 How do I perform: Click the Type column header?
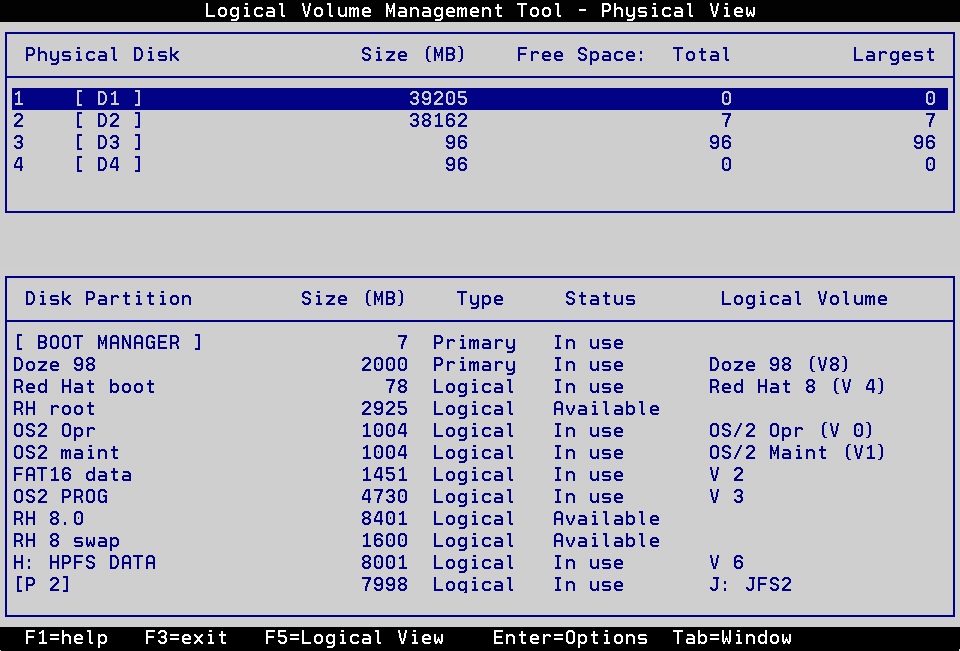[481, 299]
